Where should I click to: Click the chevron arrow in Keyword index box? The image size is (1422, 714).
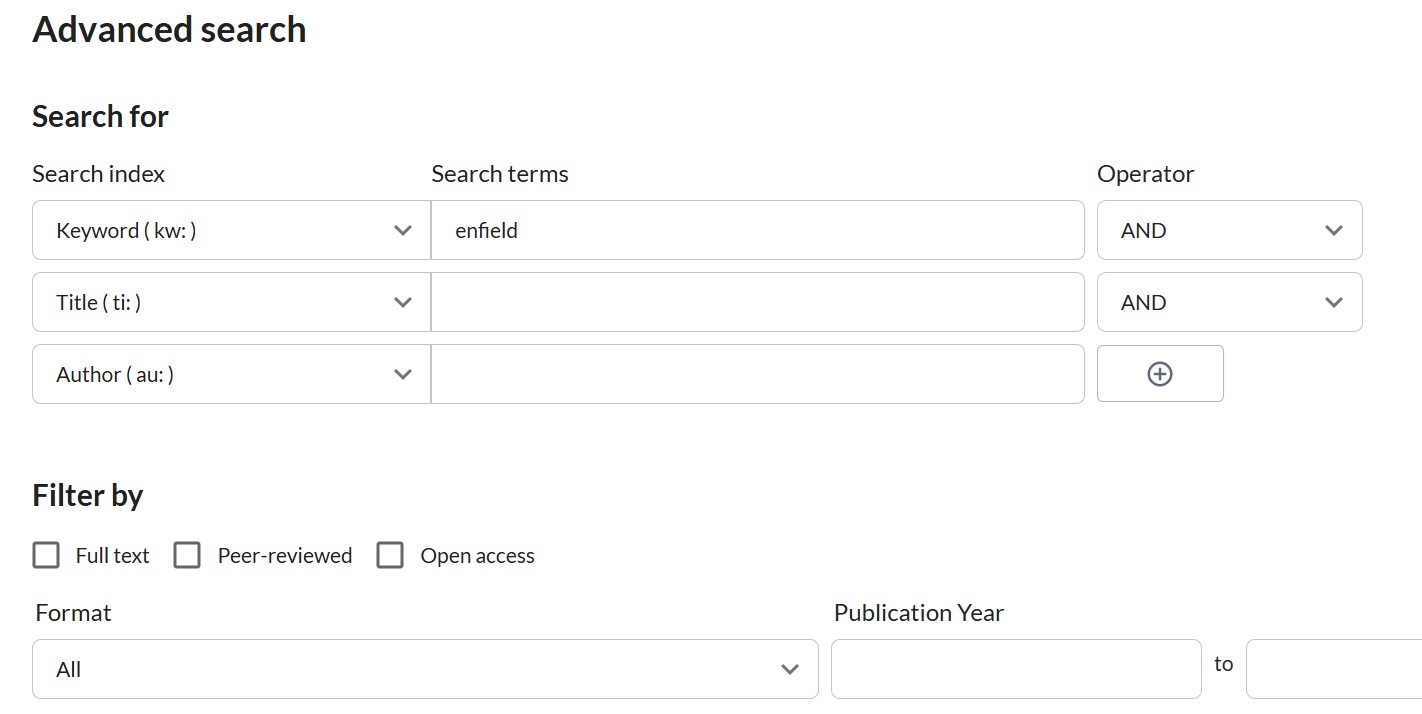click(x=403, y=231)
